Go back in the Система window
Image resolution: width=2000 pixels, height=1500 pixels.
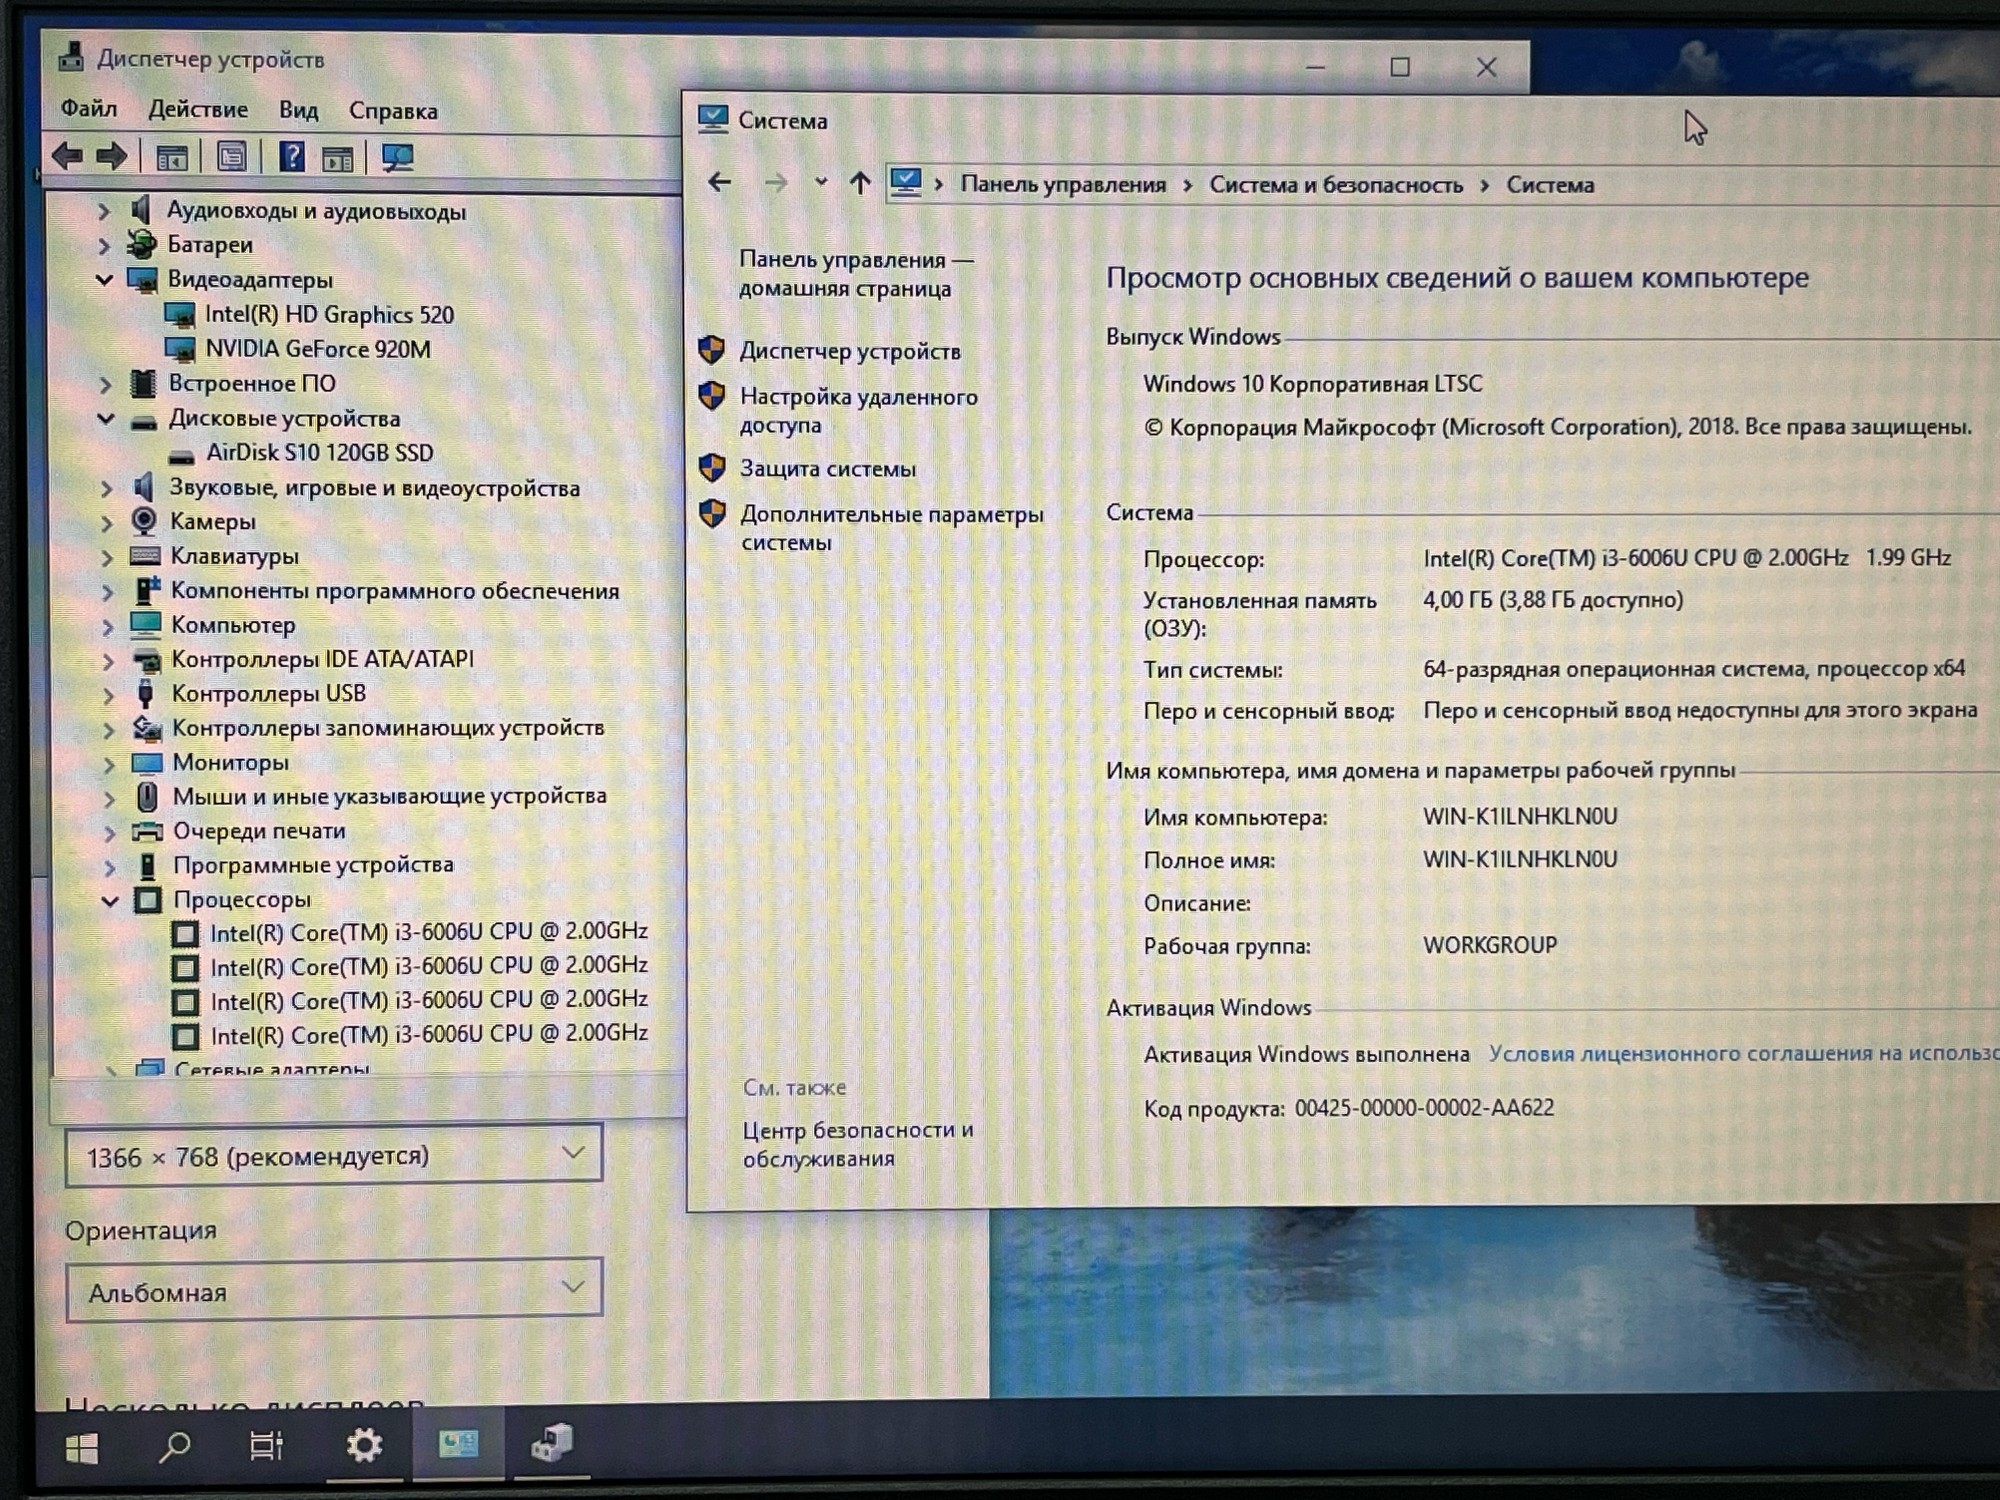(x=719, y=182)
